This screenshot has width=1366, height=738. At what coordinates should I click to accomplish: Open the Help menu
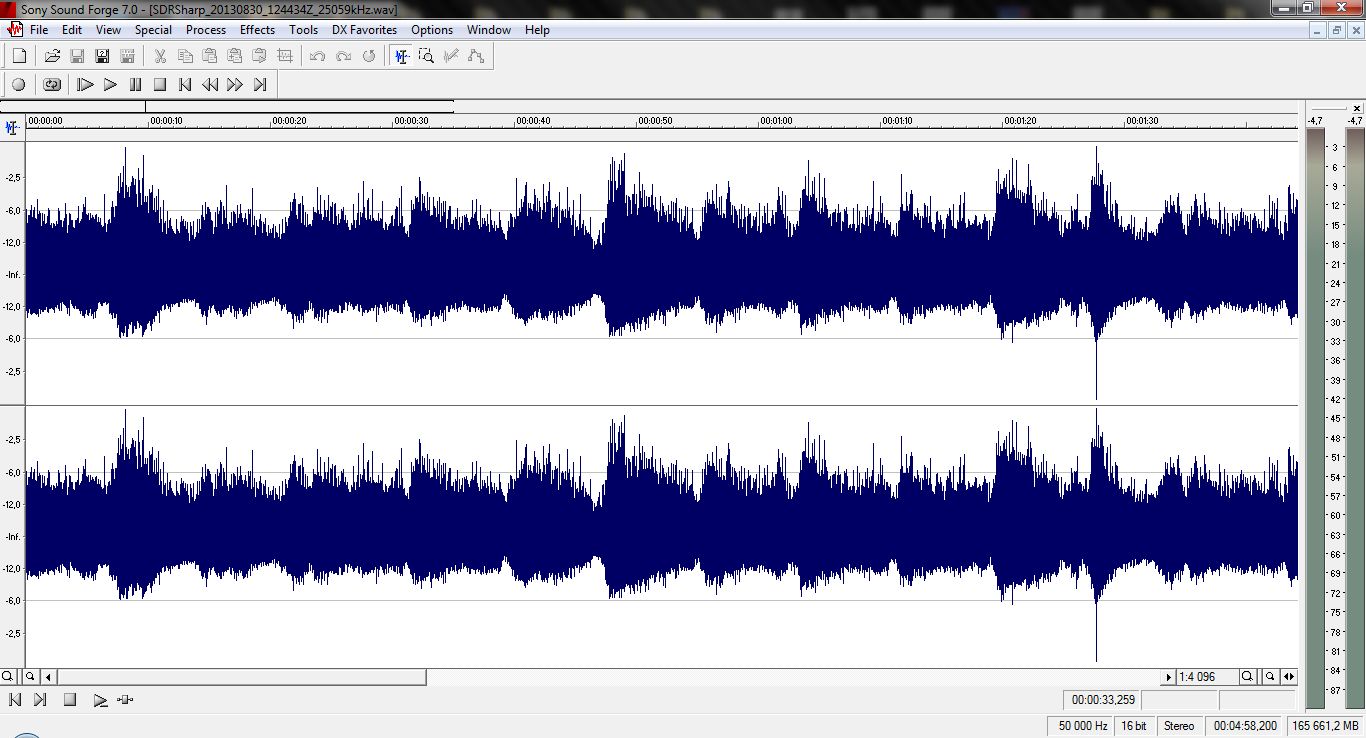(537, 30)
